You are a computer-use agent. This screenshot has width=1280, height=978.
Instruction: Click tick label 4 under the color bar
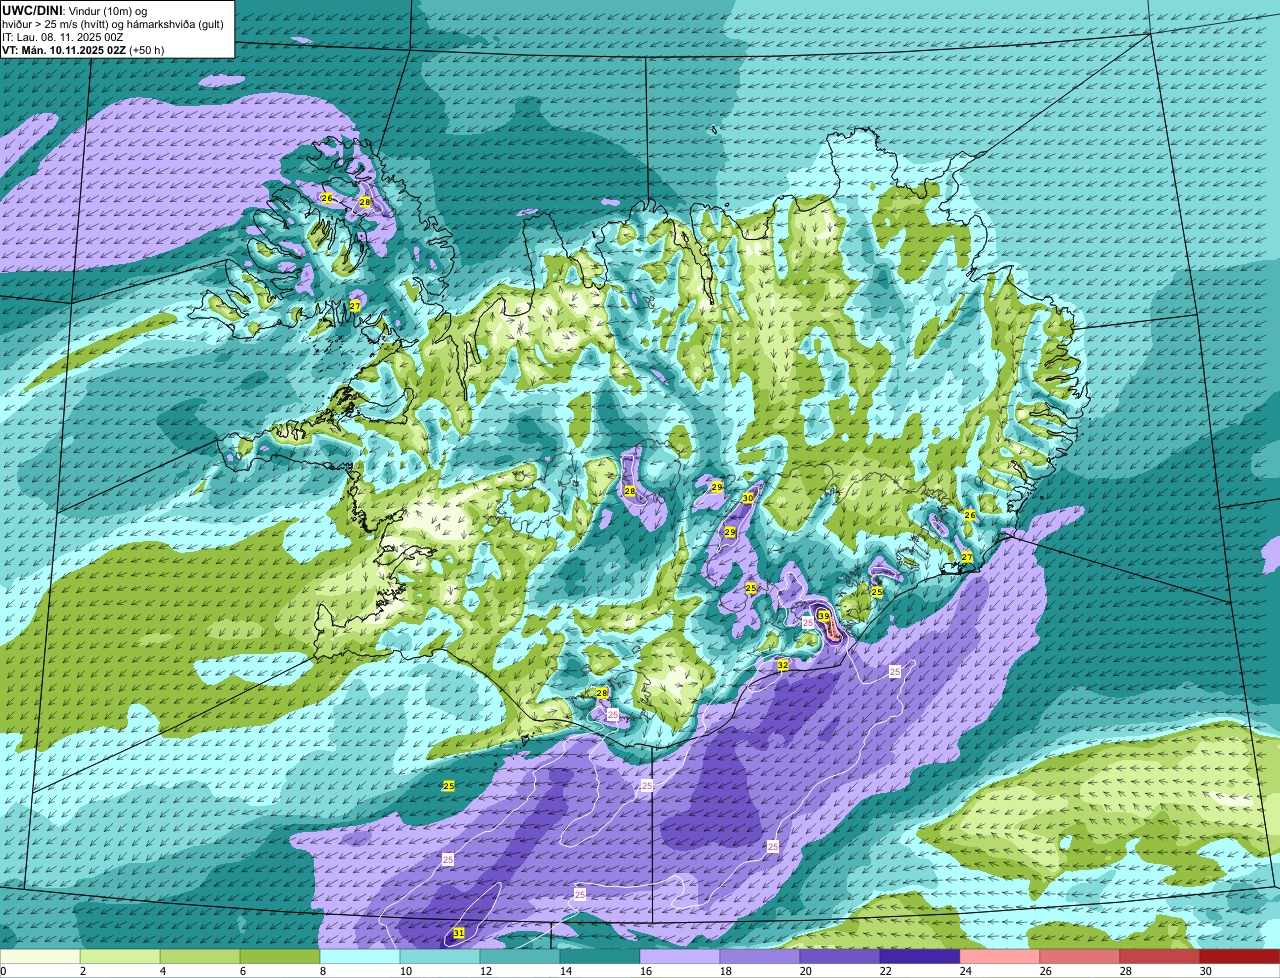click(163, 971)
